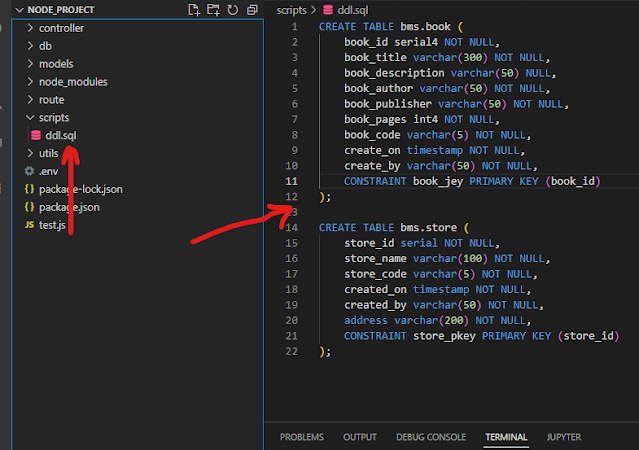Click the JS icon of test.js
639x450 pixels.
[29, 225]
